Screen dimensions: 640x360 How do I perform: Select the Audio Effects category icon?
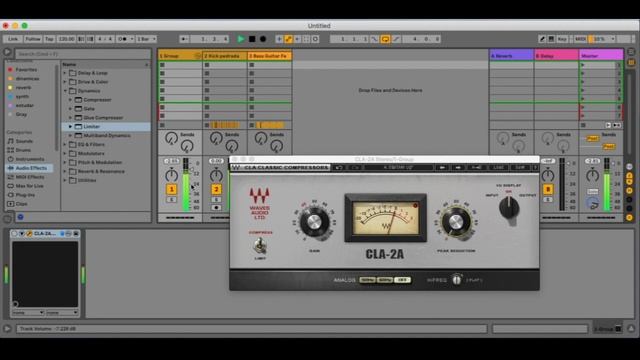click(x=11, y=168)
